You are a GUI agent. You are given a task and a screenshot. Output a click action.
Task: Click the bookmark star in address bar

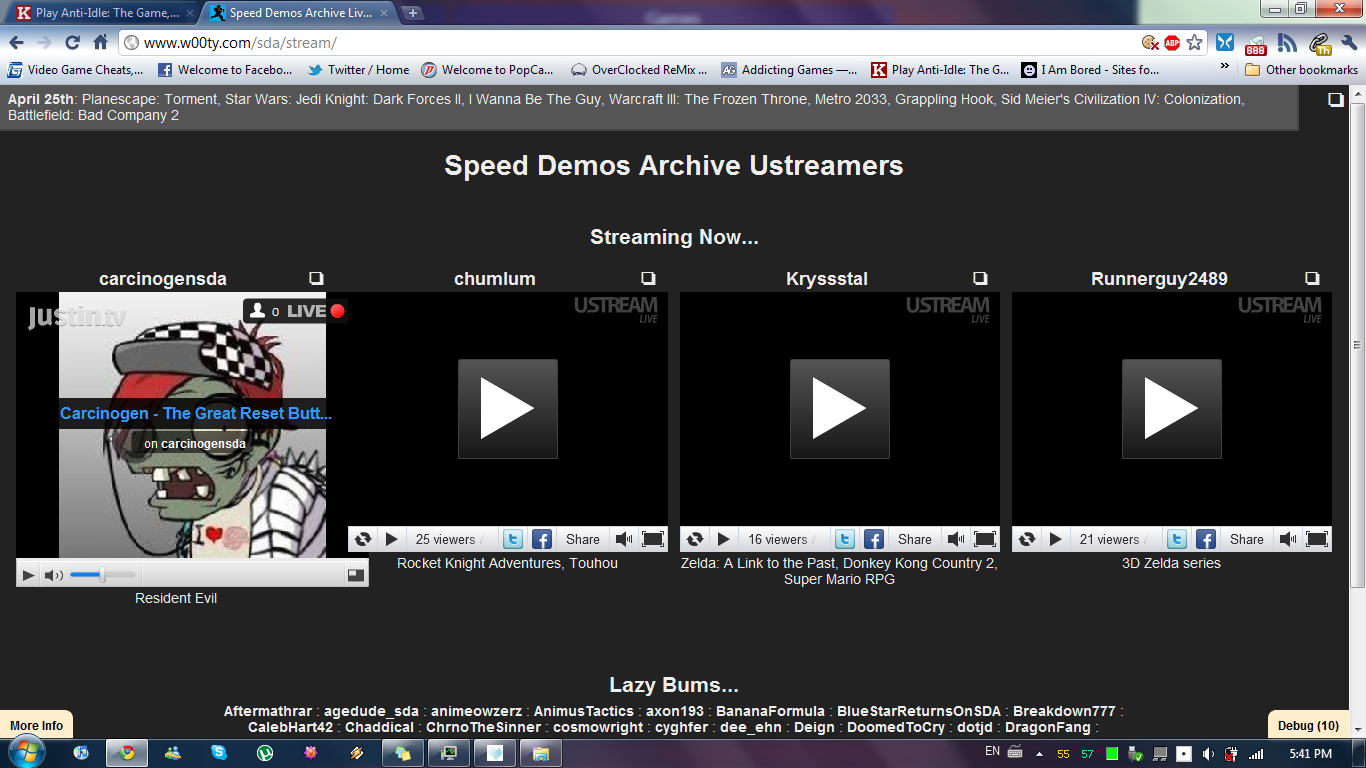(x=1194, y=43)
